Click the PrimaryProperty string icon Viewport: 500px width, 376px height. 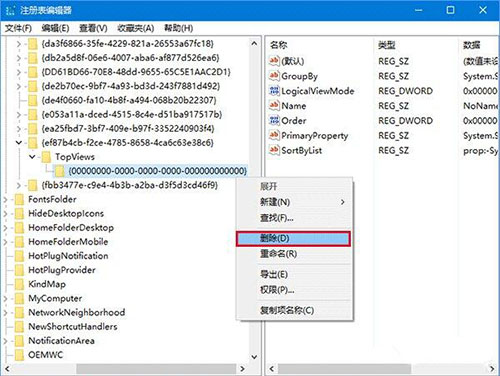tap(274, 135)
